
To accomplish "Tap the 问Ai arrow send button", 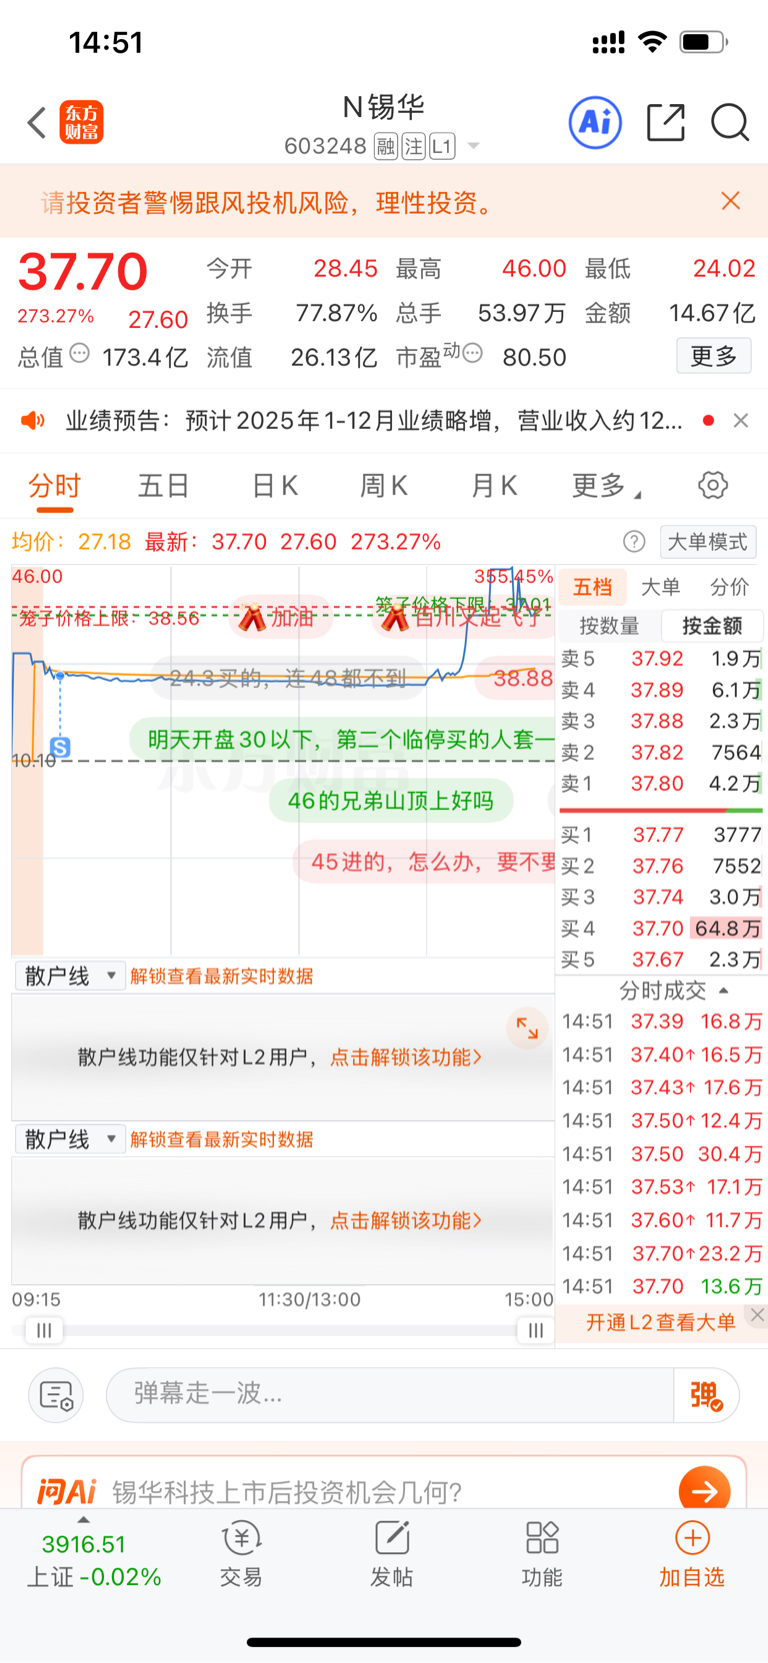I will click(x=704, y=1491).
